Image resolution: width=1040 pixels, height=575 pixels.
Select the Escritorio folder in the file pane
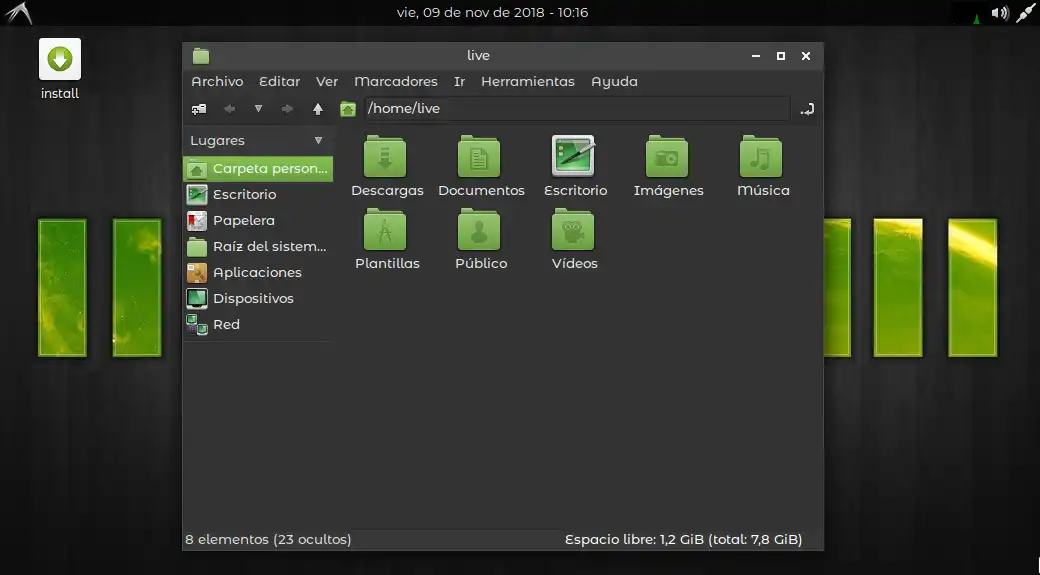click(574, 166)
